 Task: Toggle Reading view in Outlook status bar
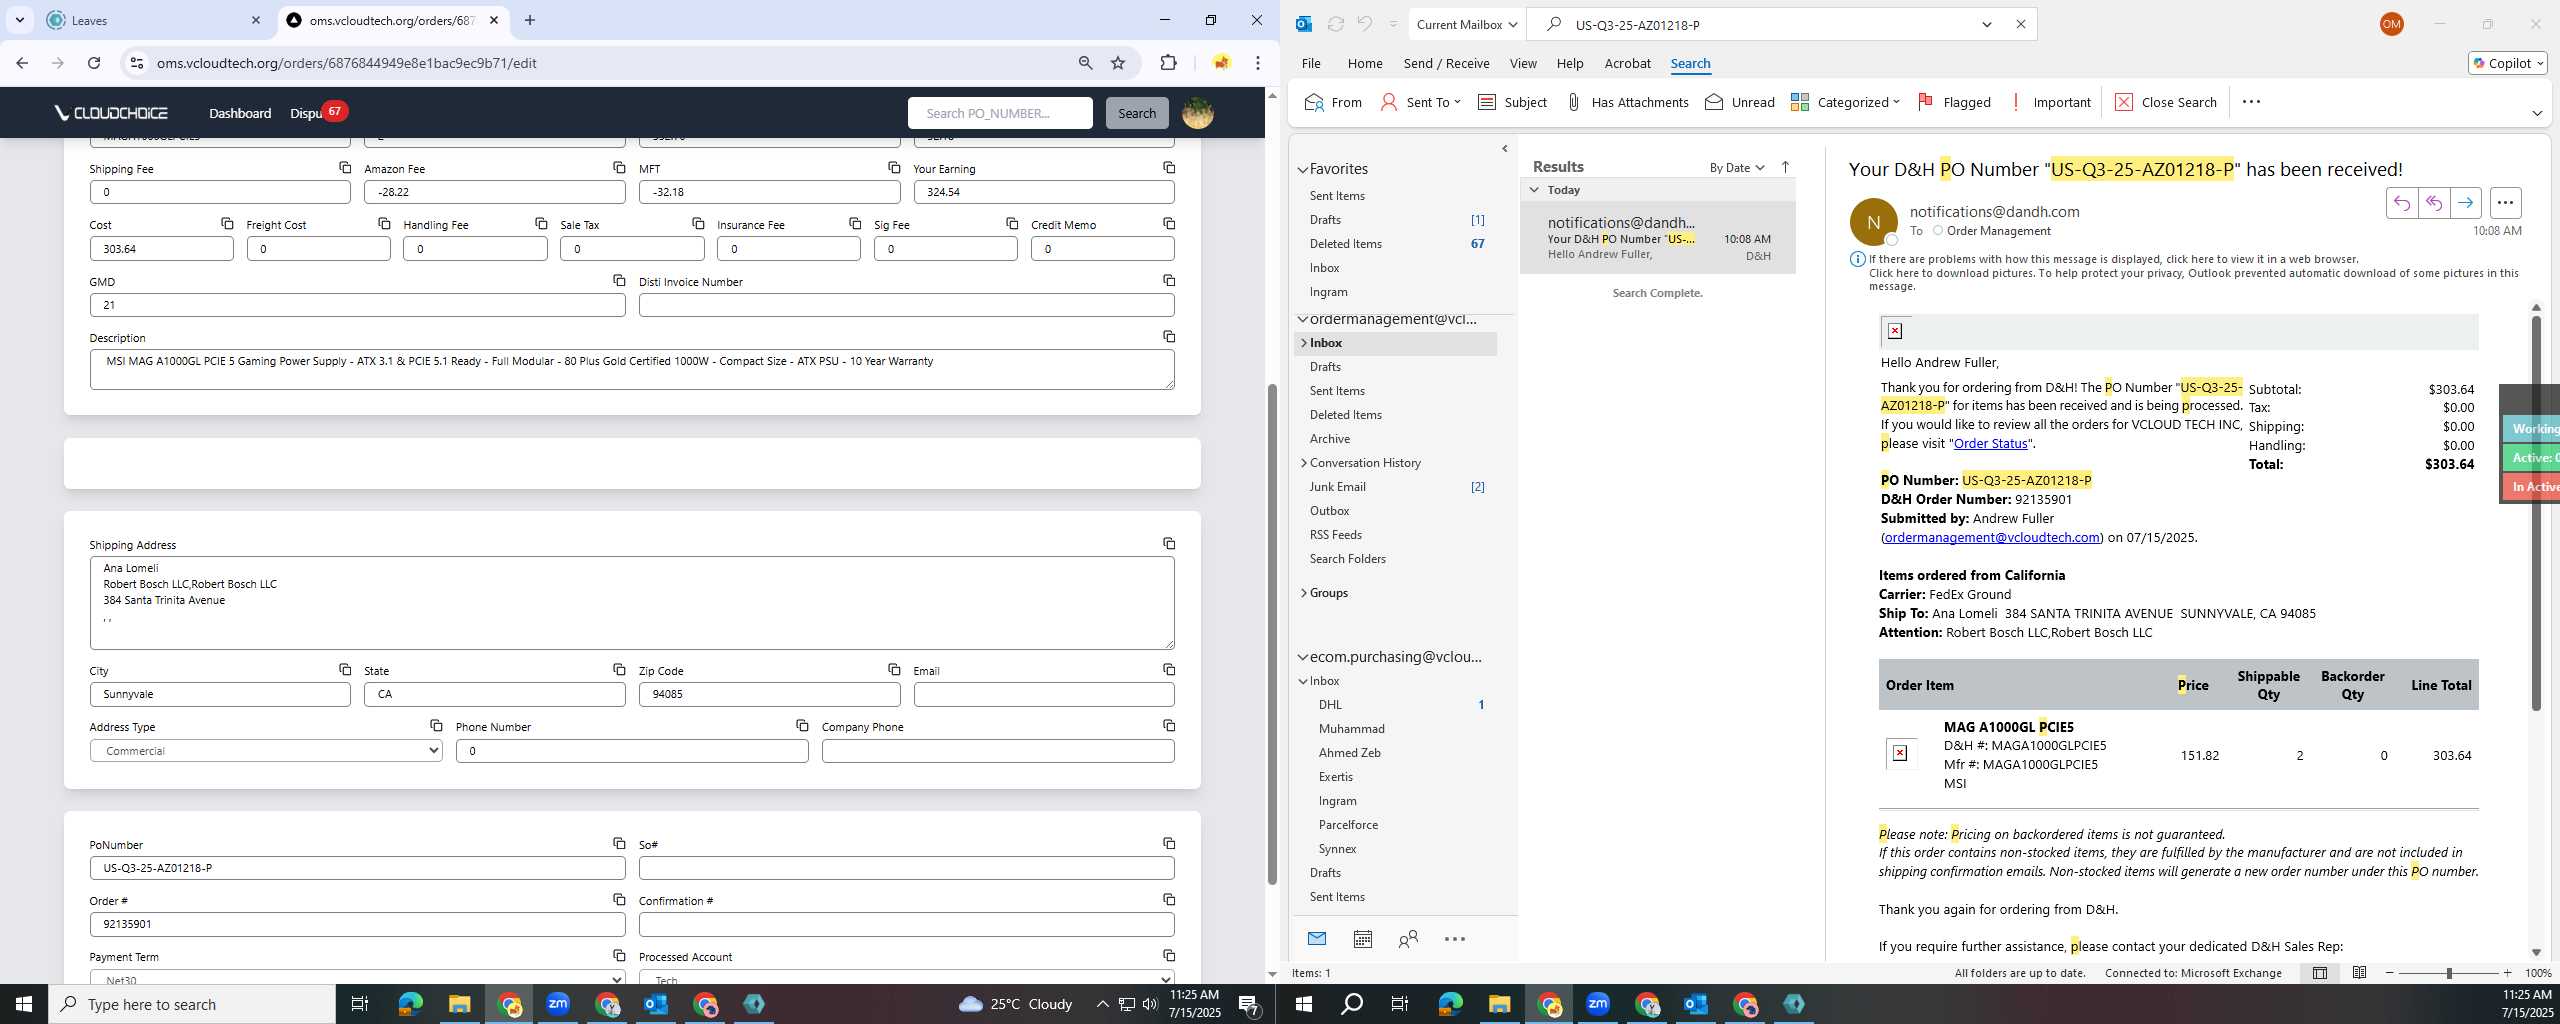click(2359, 973)
